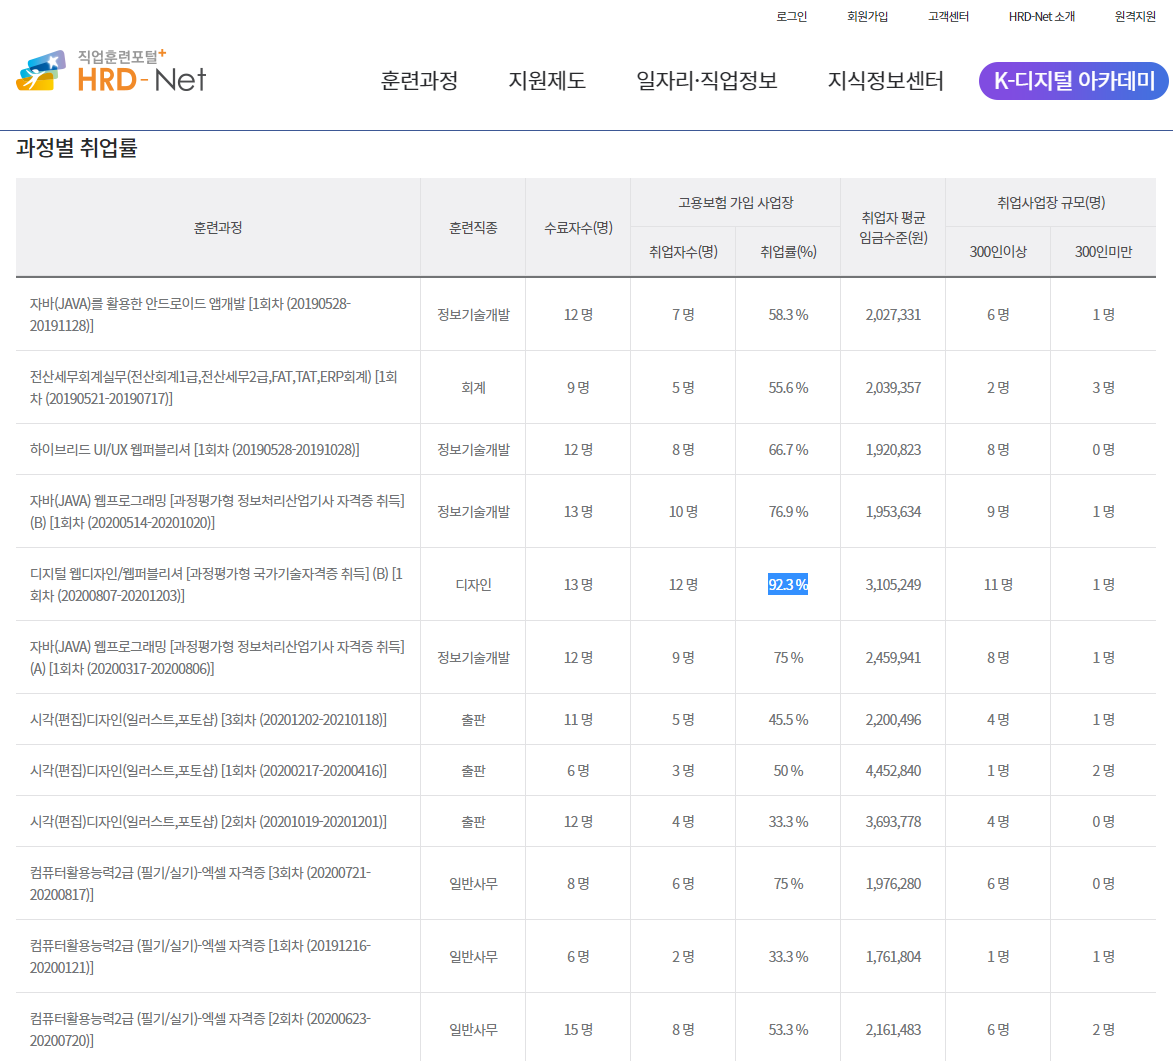Click the 2,039,357 average wage value
This screenshot has width=1173, height=1061.
tap(893, 388)
